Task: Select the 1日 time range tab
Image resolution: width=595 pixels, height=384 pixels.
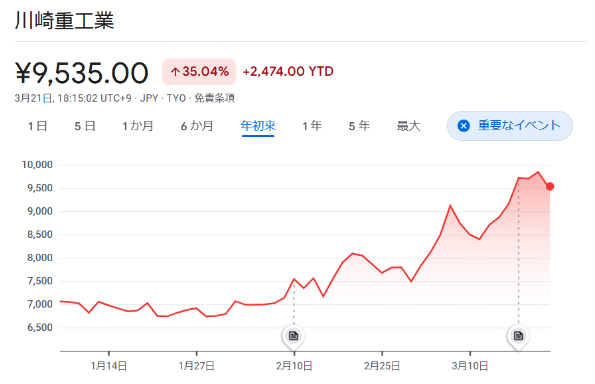Action: click(38, 126)
